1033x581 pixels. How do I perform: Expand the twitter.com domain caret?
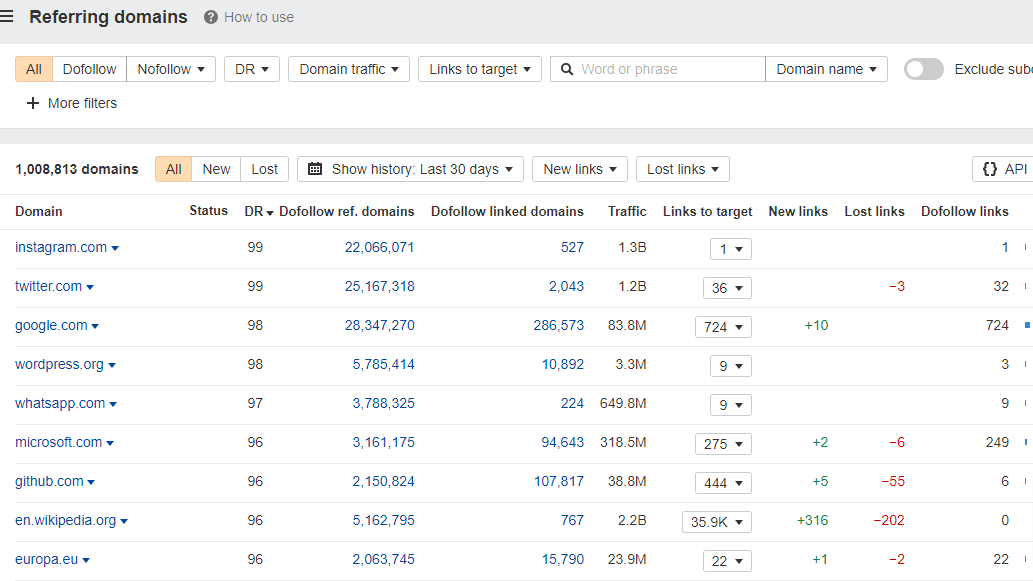[x=90, y=287]
